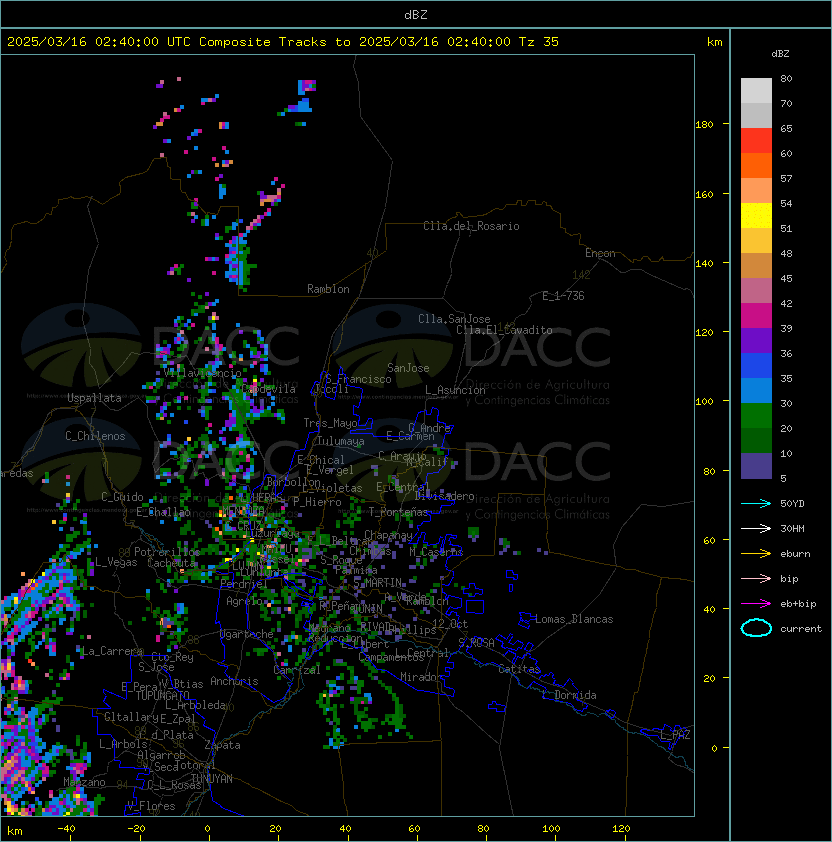
Task: Pick the slate violet 5-10 dBZ swatch
Action: [x=756, y=465]
